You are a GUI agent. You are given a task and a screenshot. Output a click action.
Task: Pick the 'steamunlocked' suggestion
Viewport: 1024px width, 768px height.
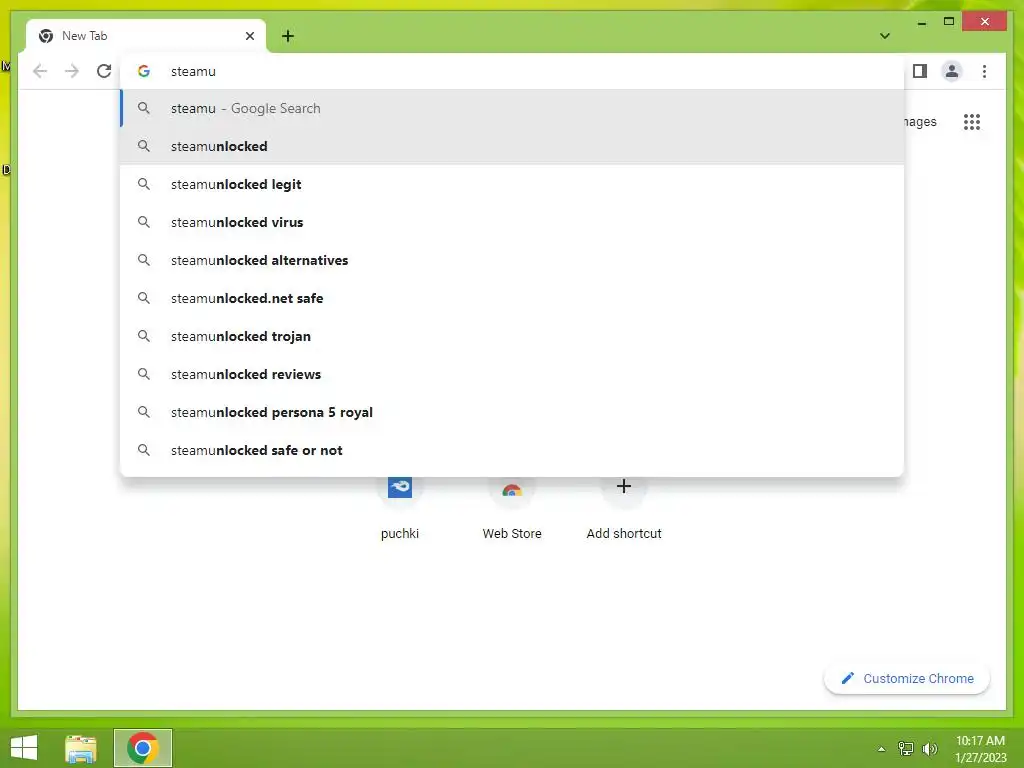tap(512, 146)
